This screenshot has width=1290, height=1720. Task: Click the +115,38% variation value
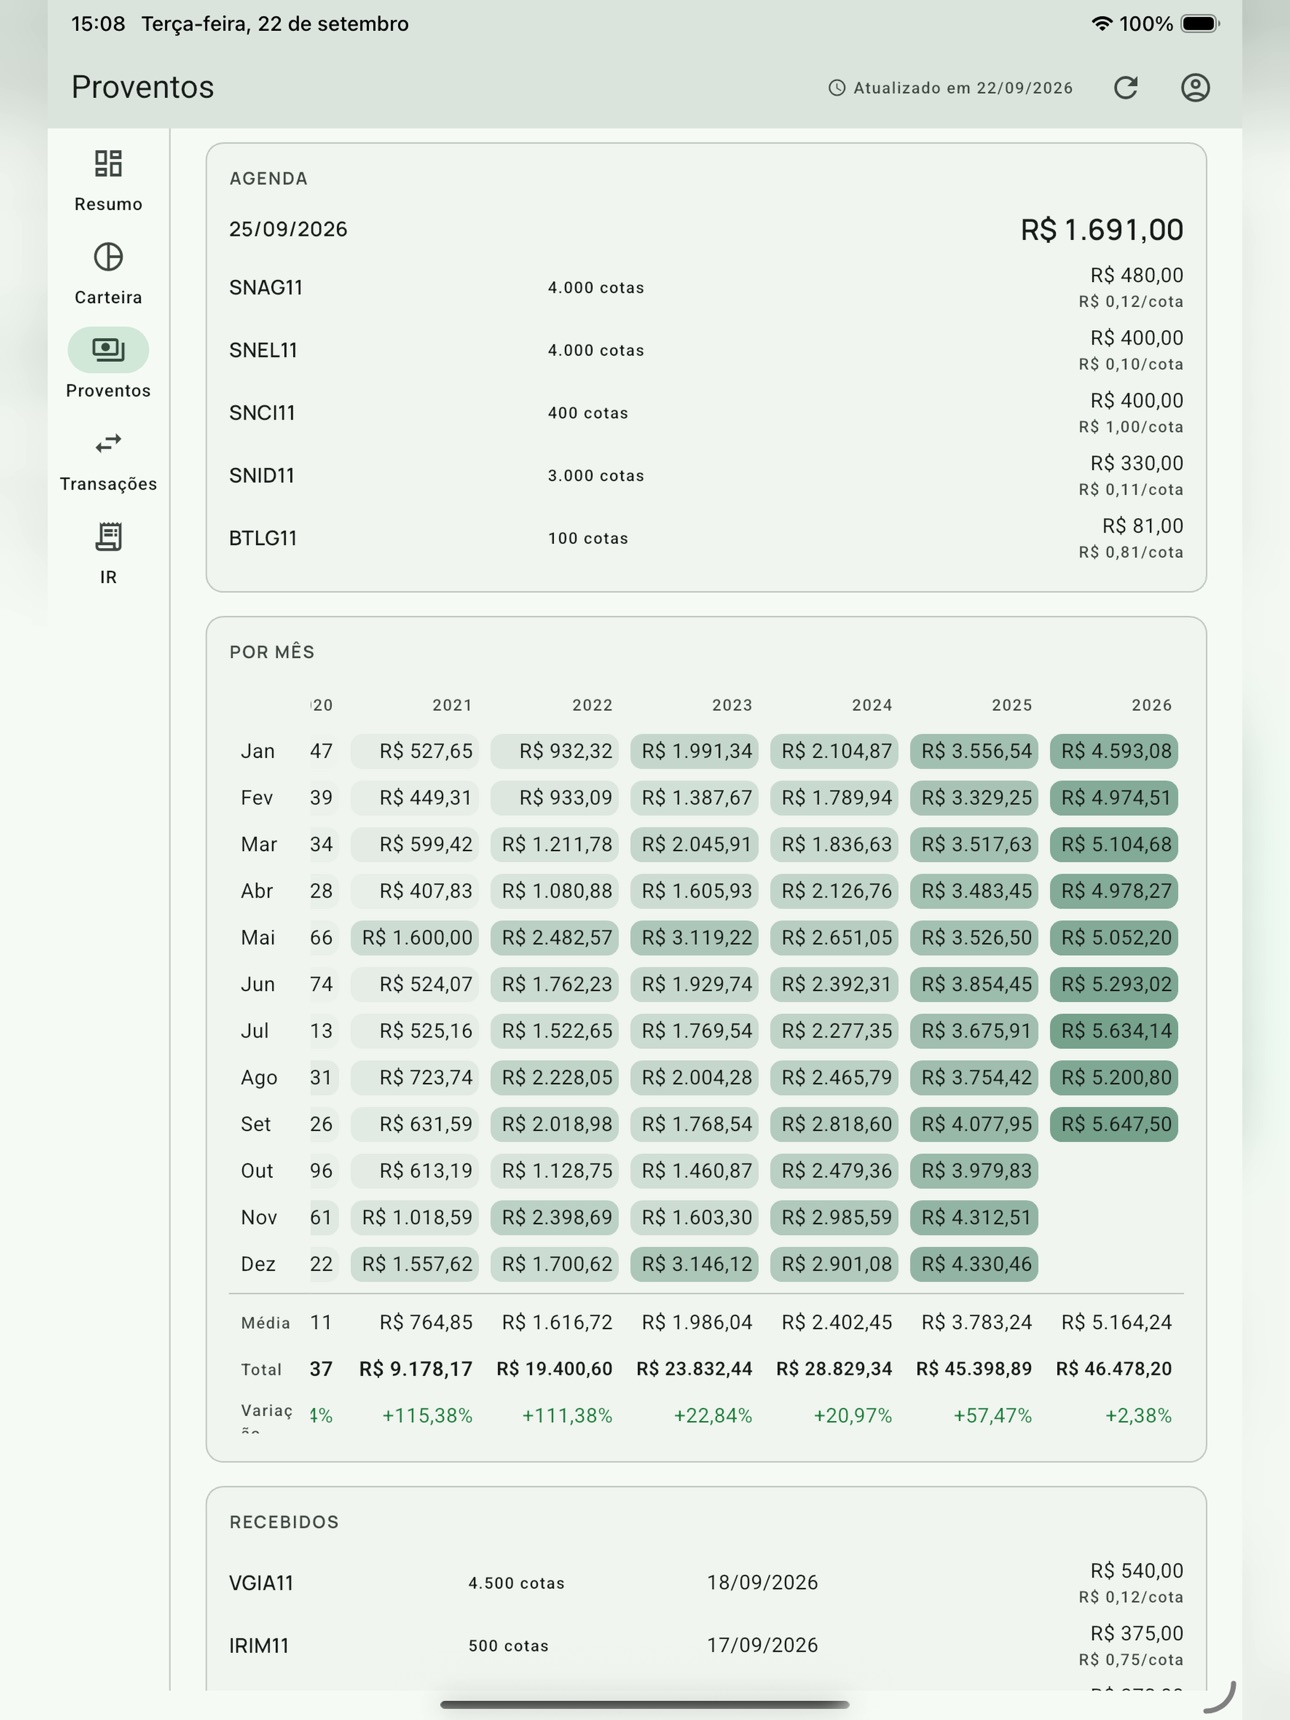pyautogui.click(x=427, y=1416)
